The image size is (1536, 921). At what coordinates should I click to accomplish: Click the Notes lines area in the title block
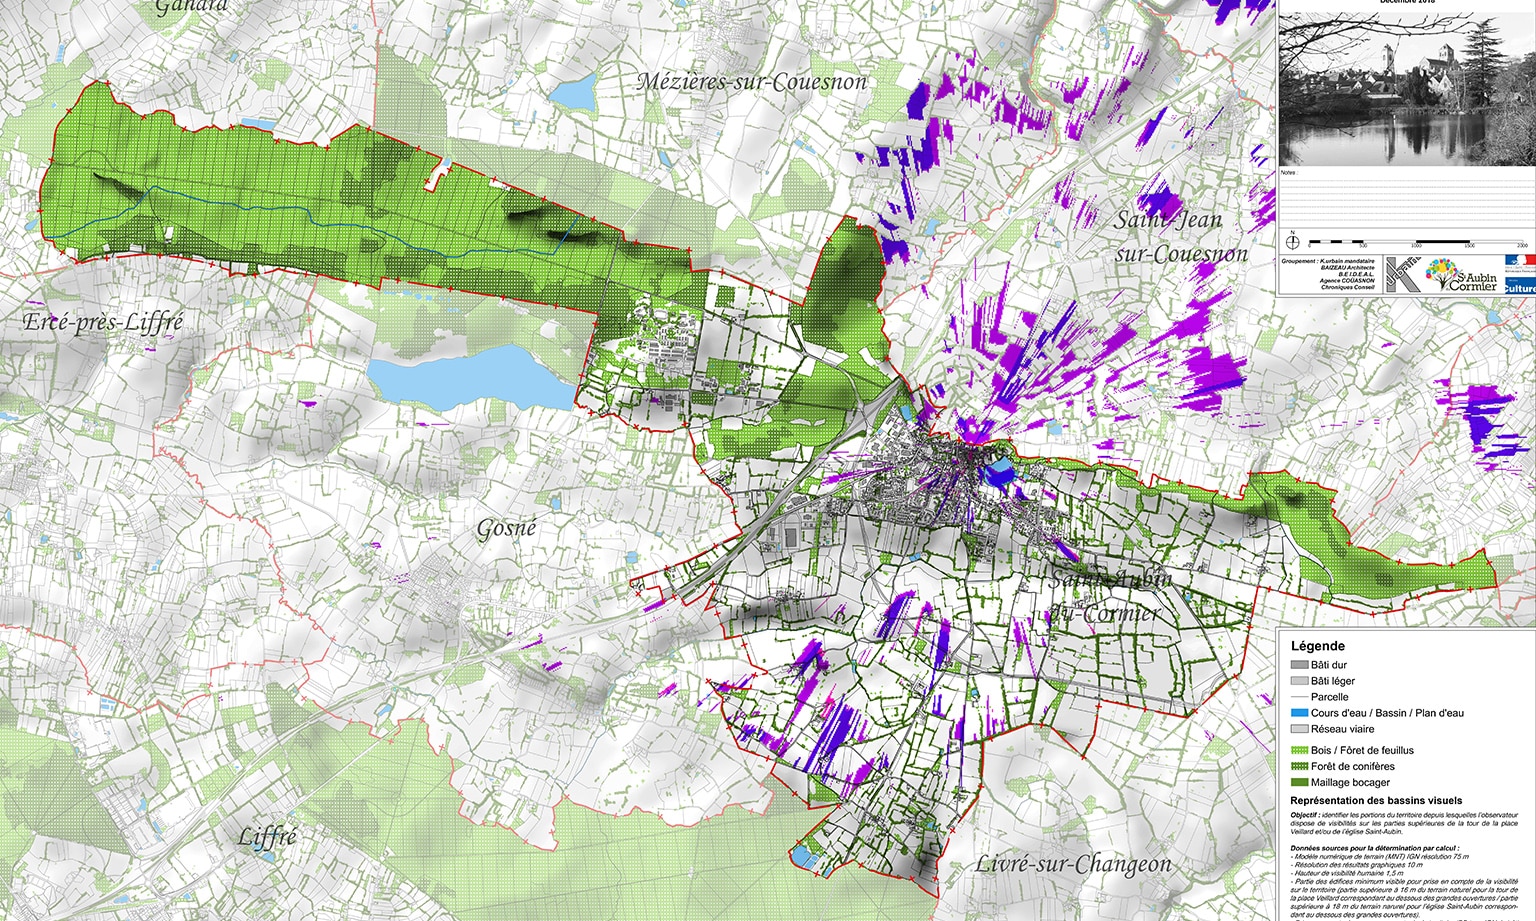click(1407, 200)
